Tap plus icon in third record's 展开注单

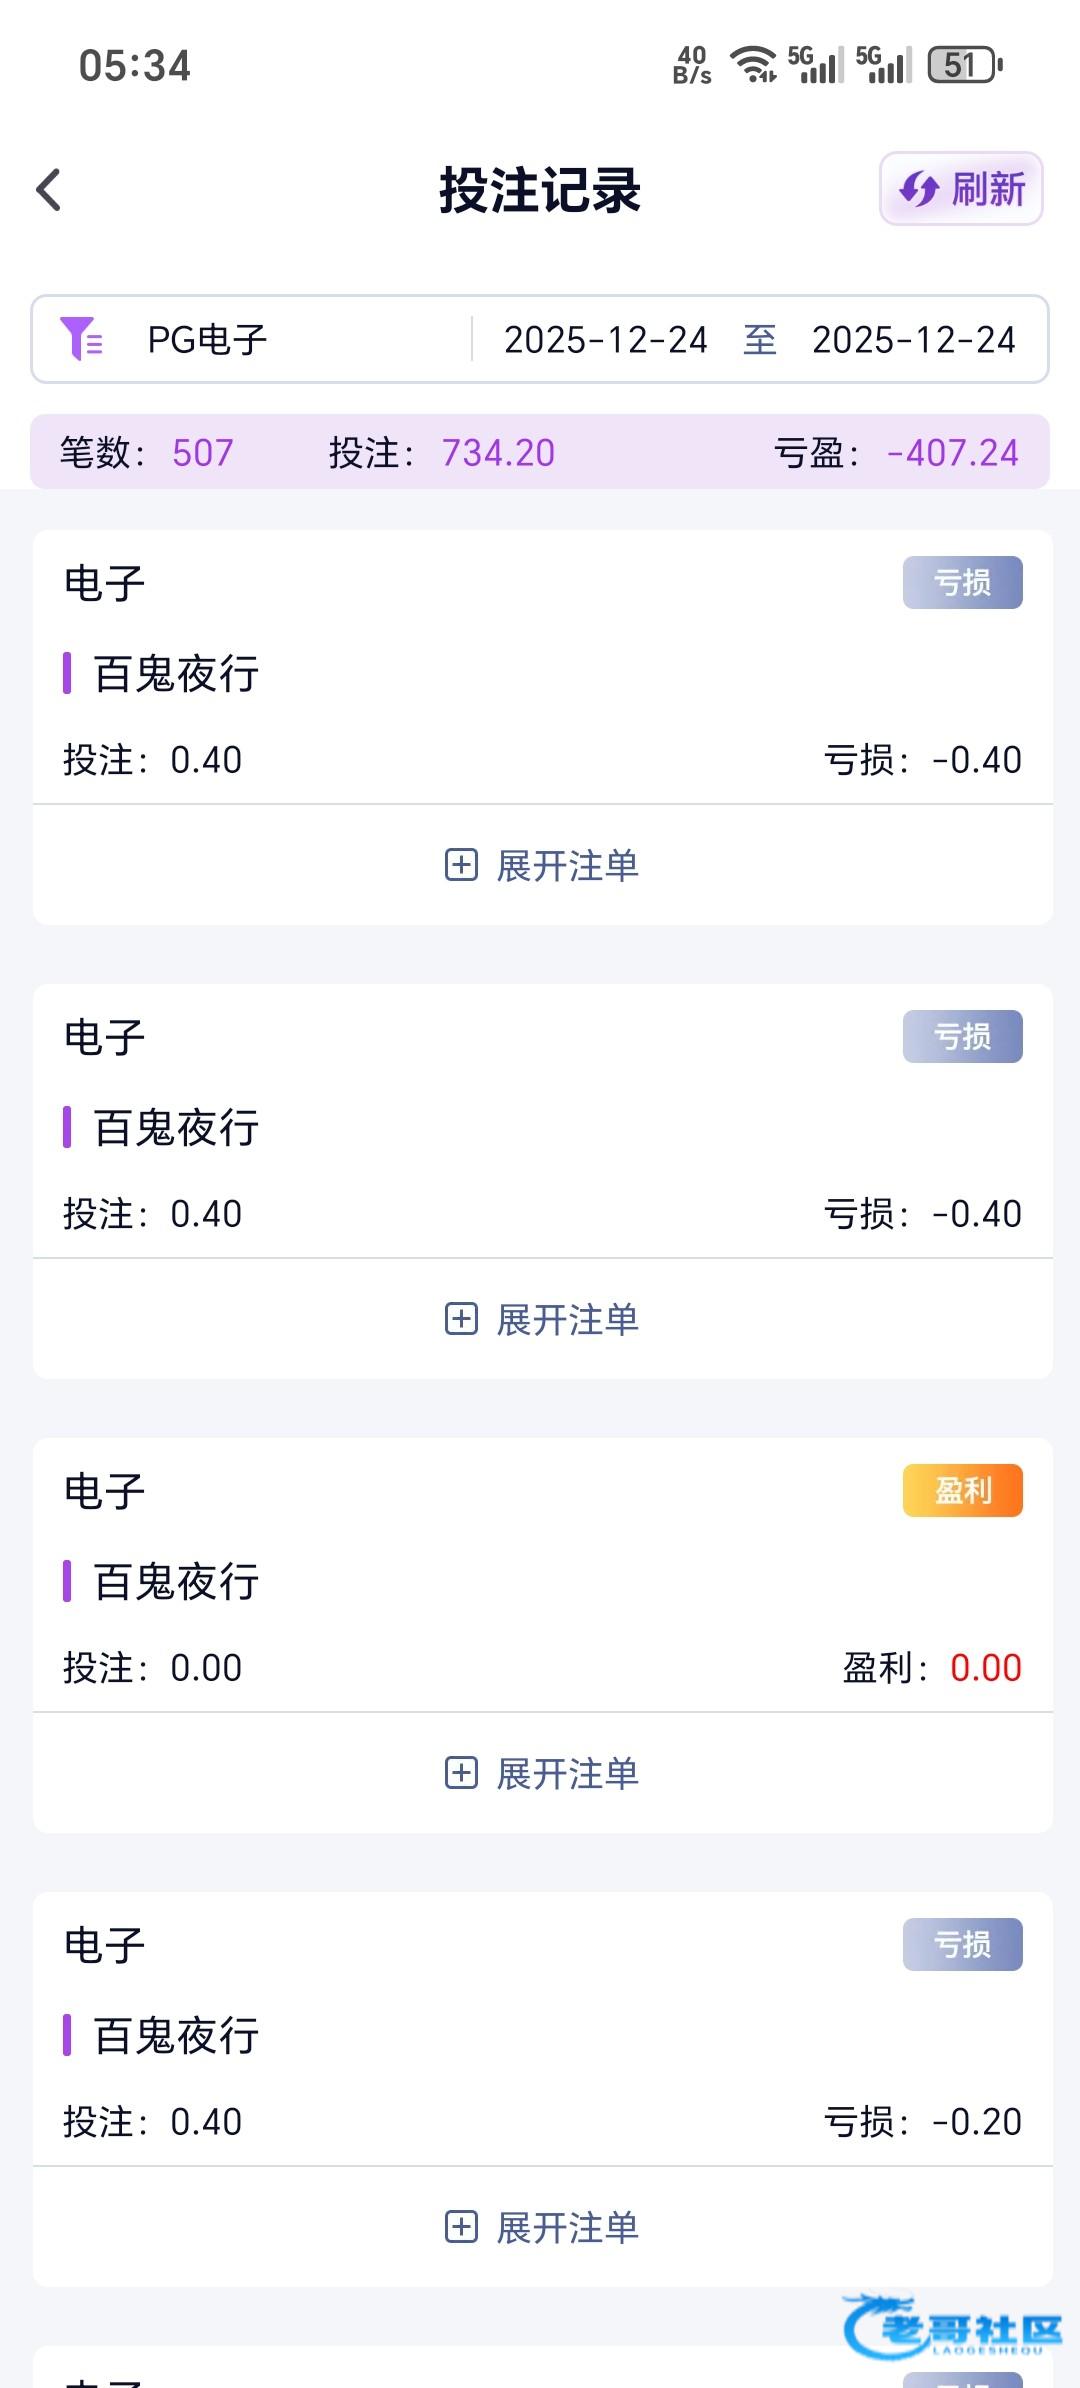click(x=461, y=1773)
